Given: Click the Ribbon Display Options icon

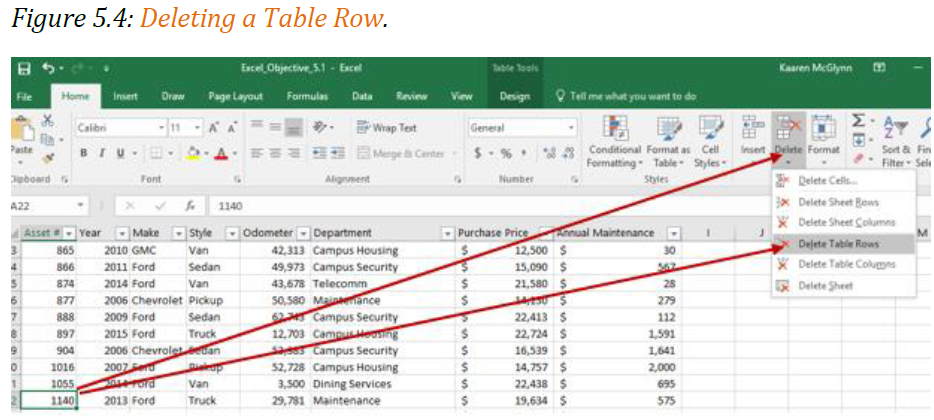Looking at the screenshot, I should tap(879, 68).
